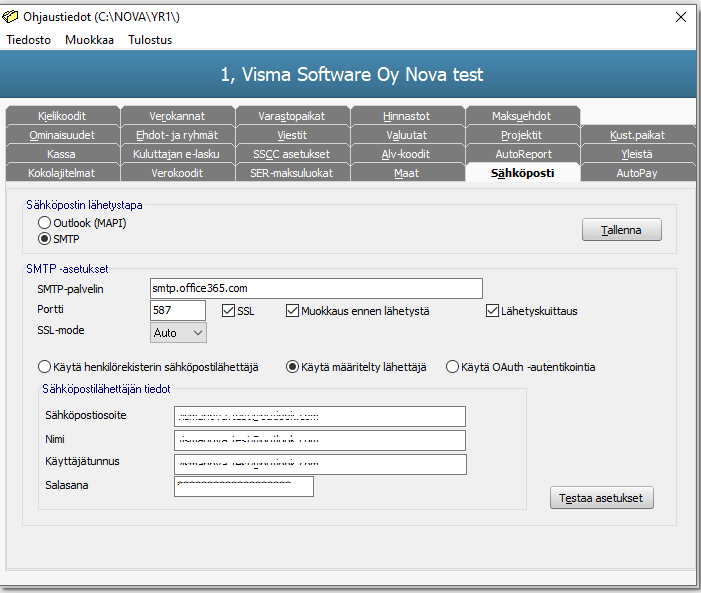Click the Sähköpostiosoite input field
The width and height of the screenshot is (701, 593).
tap(320, 416)
